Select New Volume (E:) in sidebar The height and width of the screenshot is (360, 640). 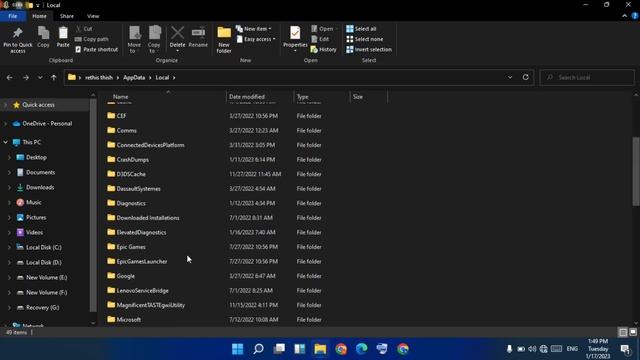coord(46,278)
